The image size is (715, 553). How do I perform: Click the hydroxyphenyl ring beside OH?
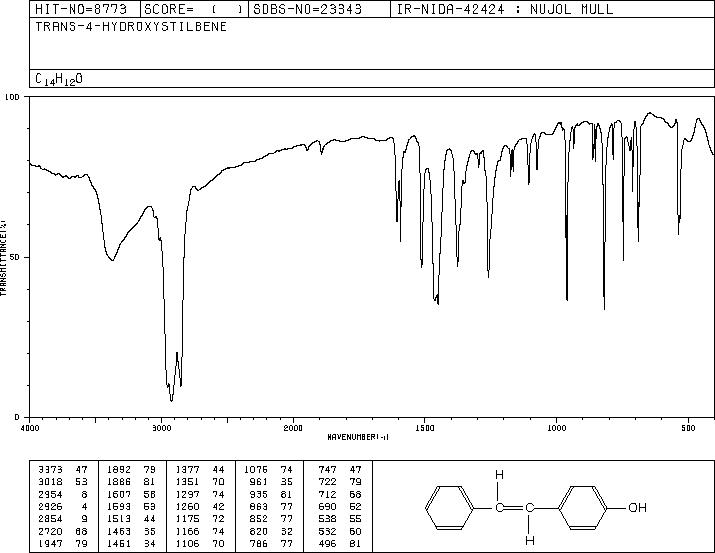click(583, 507)
